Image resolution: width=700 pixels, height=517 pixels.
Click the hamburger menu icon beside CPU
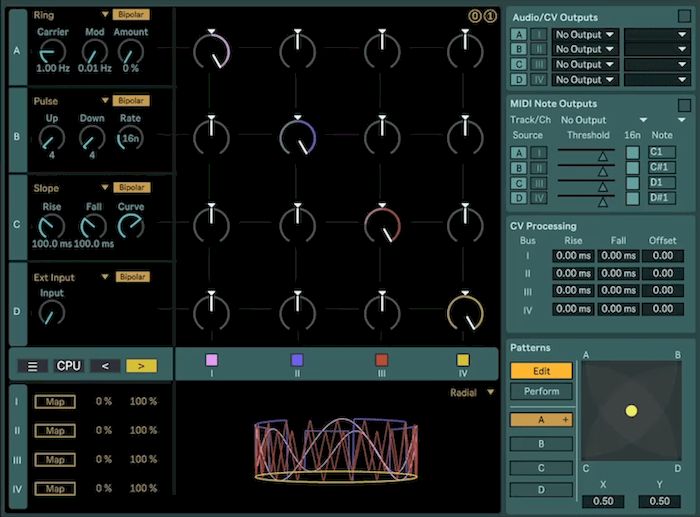[x=32, y=366]
